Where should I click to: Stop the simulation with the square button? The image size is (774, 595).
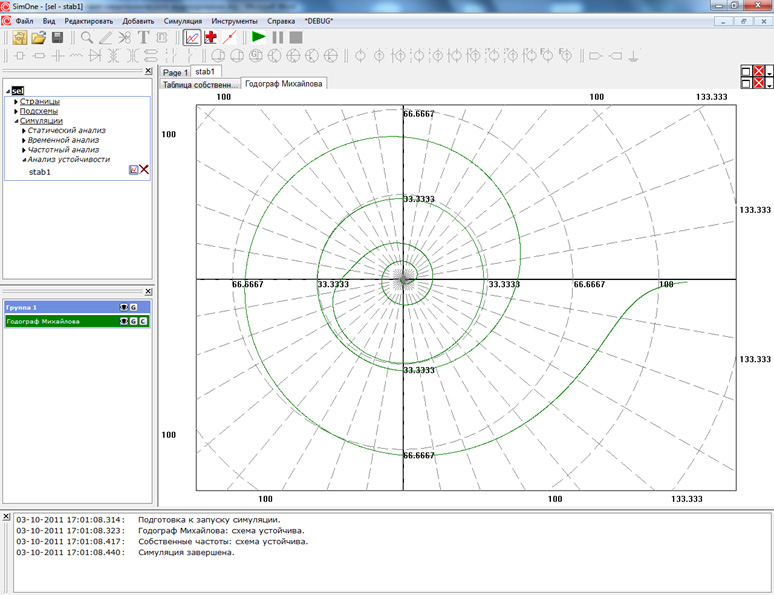(x=296, y=38)
